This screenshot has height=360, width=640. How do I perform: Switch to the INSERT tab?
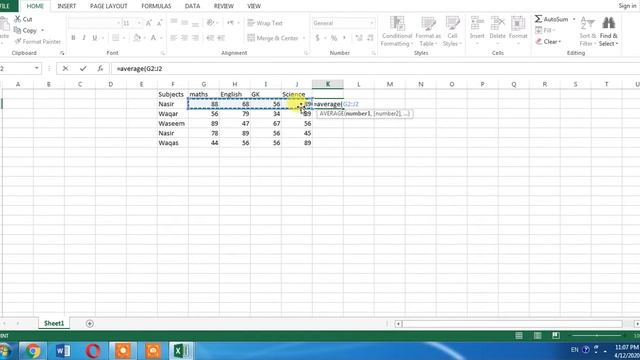pyautogui.click(x=67, y=6)
